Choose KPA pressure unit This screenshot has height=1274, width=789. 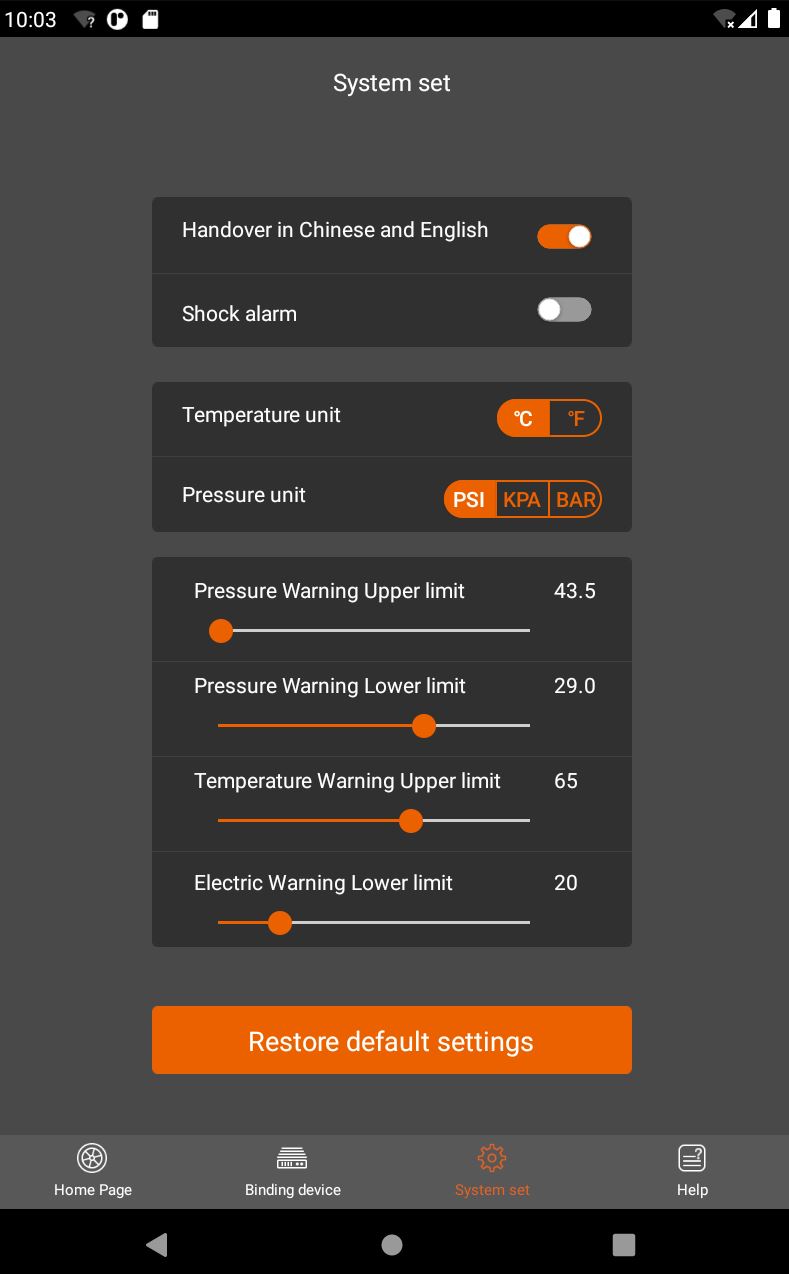[x=522, y=499]
